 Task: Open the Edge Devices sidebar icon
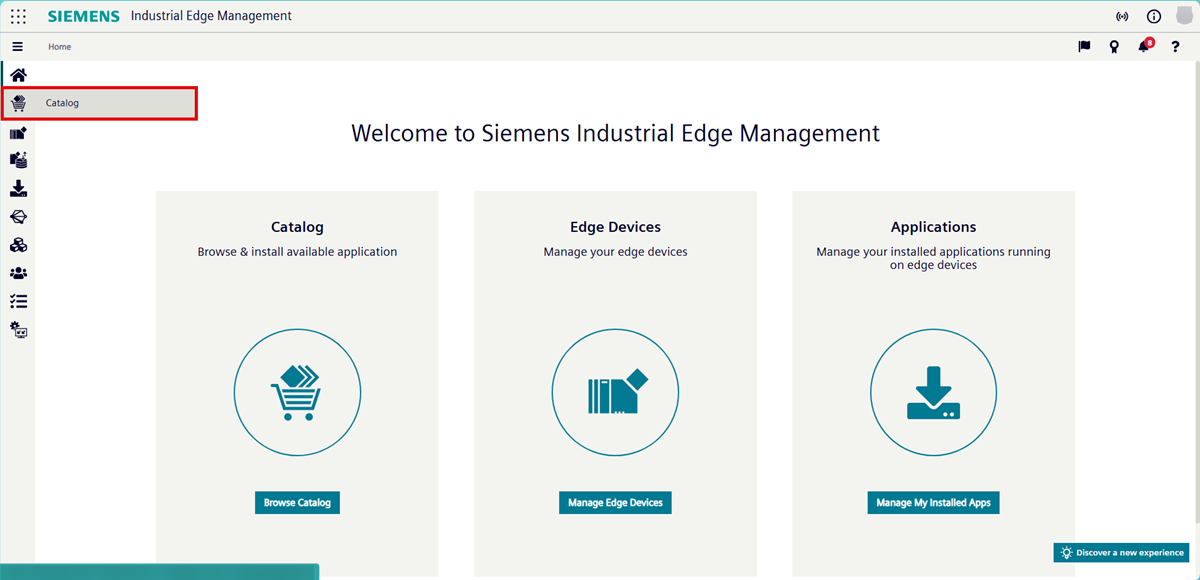click(18, 132)
